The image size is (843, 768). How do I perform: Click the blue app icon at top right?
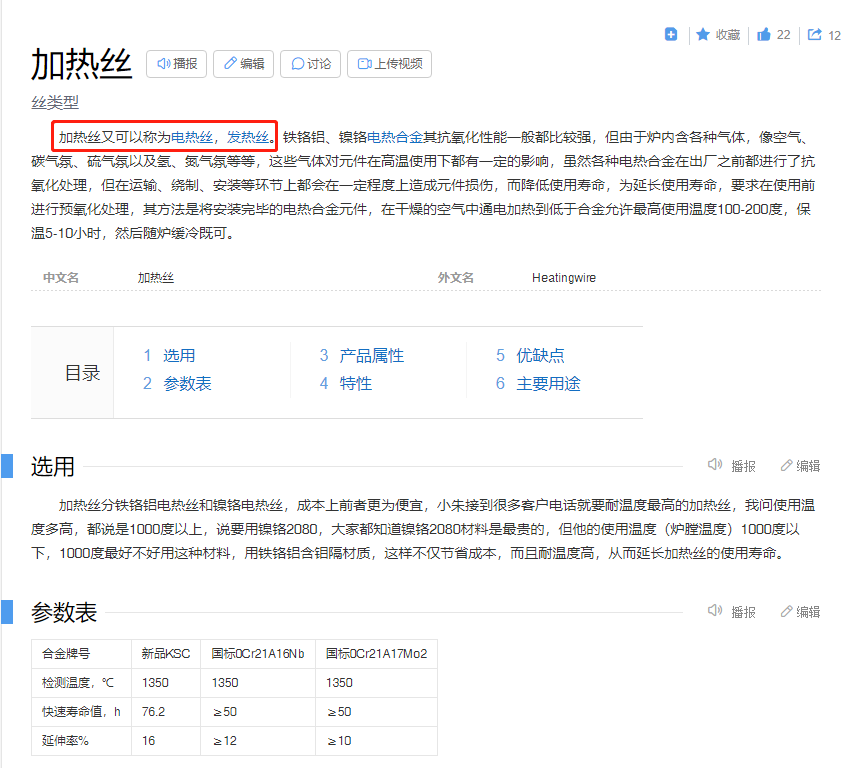[x=670, y=33]
